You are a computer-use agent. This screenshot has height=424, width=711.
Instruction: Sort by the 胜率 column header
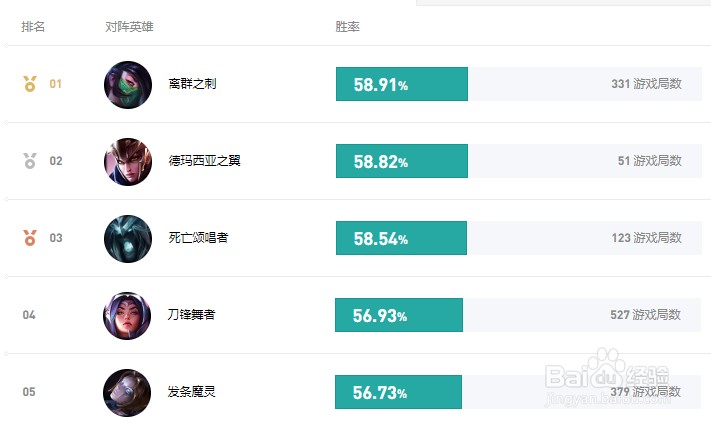click(347, 27)
